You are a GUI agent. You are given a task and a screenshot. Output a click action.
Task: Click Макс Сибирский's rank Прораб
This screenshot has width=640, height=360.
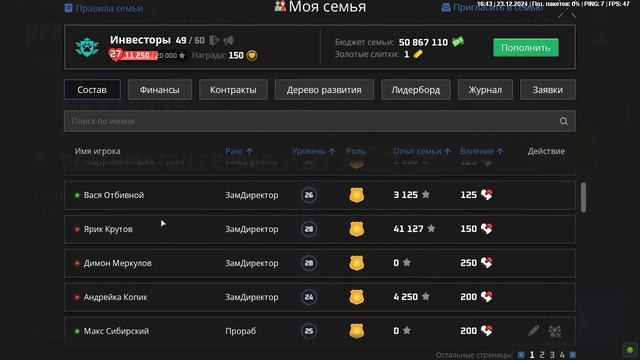point(240,331)
